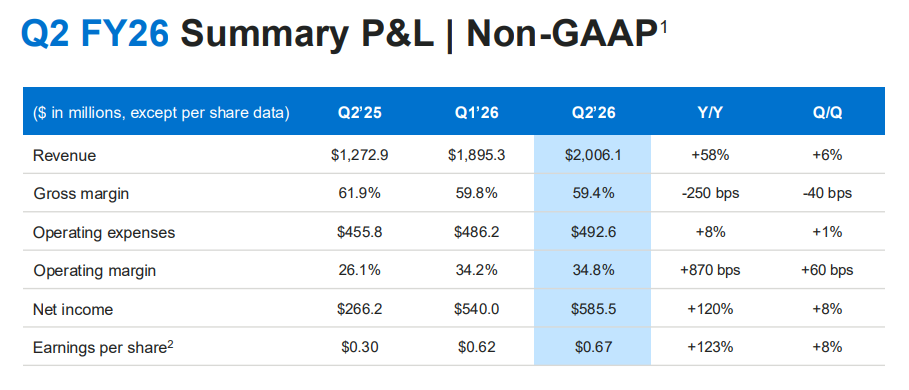The height and width of the screenshot is (390, 909).
Task: Click the Q2'26 net income $585.5 cell
Action: (x=592, y=309)
